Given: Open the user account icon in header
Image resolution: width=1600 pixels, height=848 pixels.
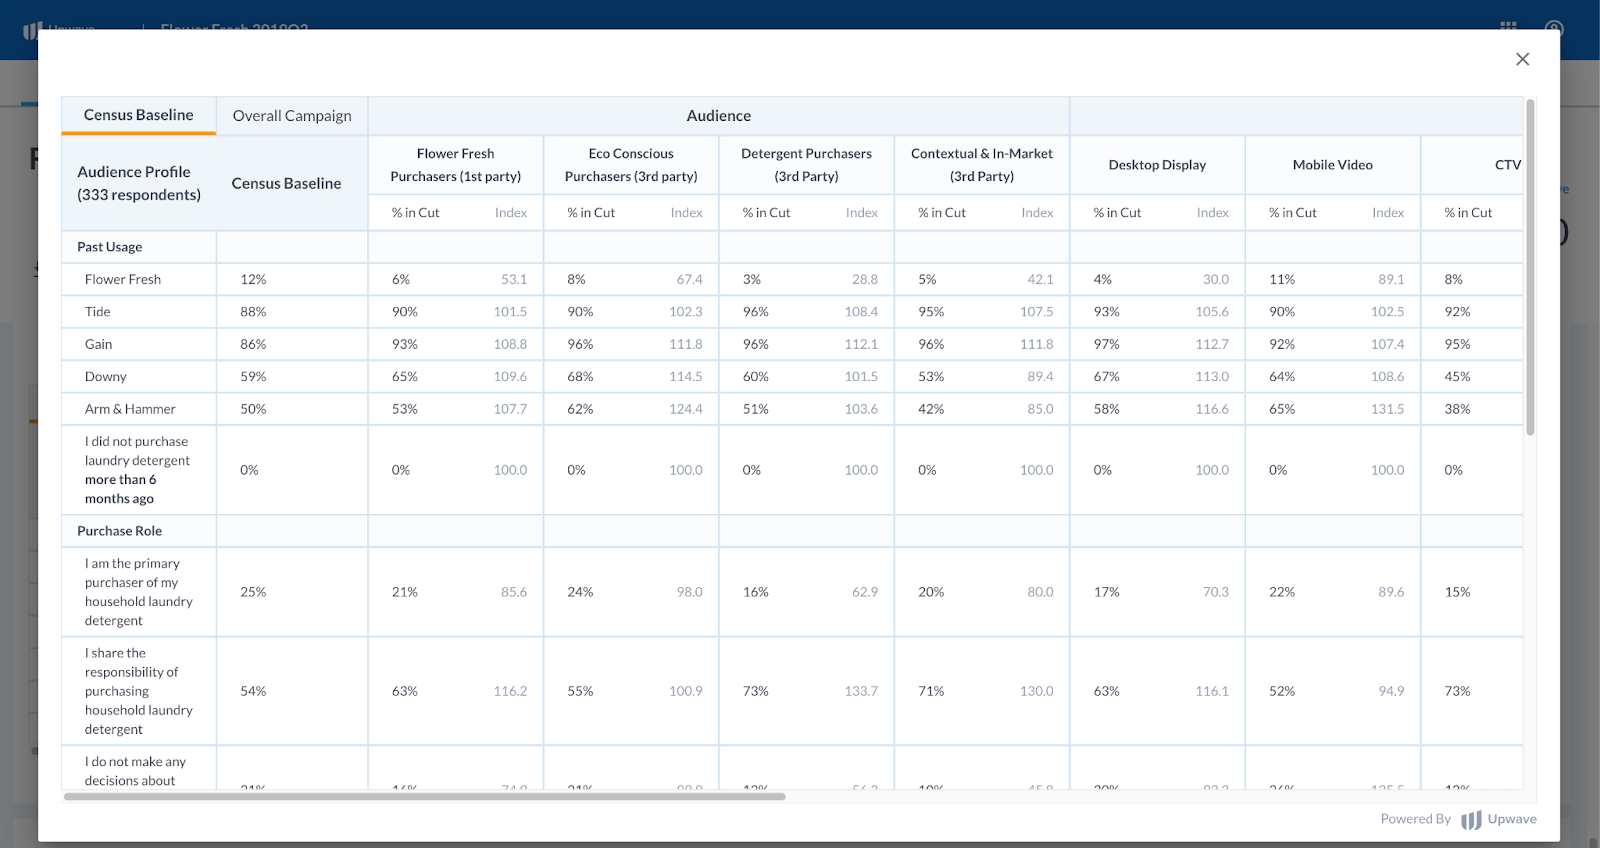Looking at the screenshot, I should point(1554,27).
